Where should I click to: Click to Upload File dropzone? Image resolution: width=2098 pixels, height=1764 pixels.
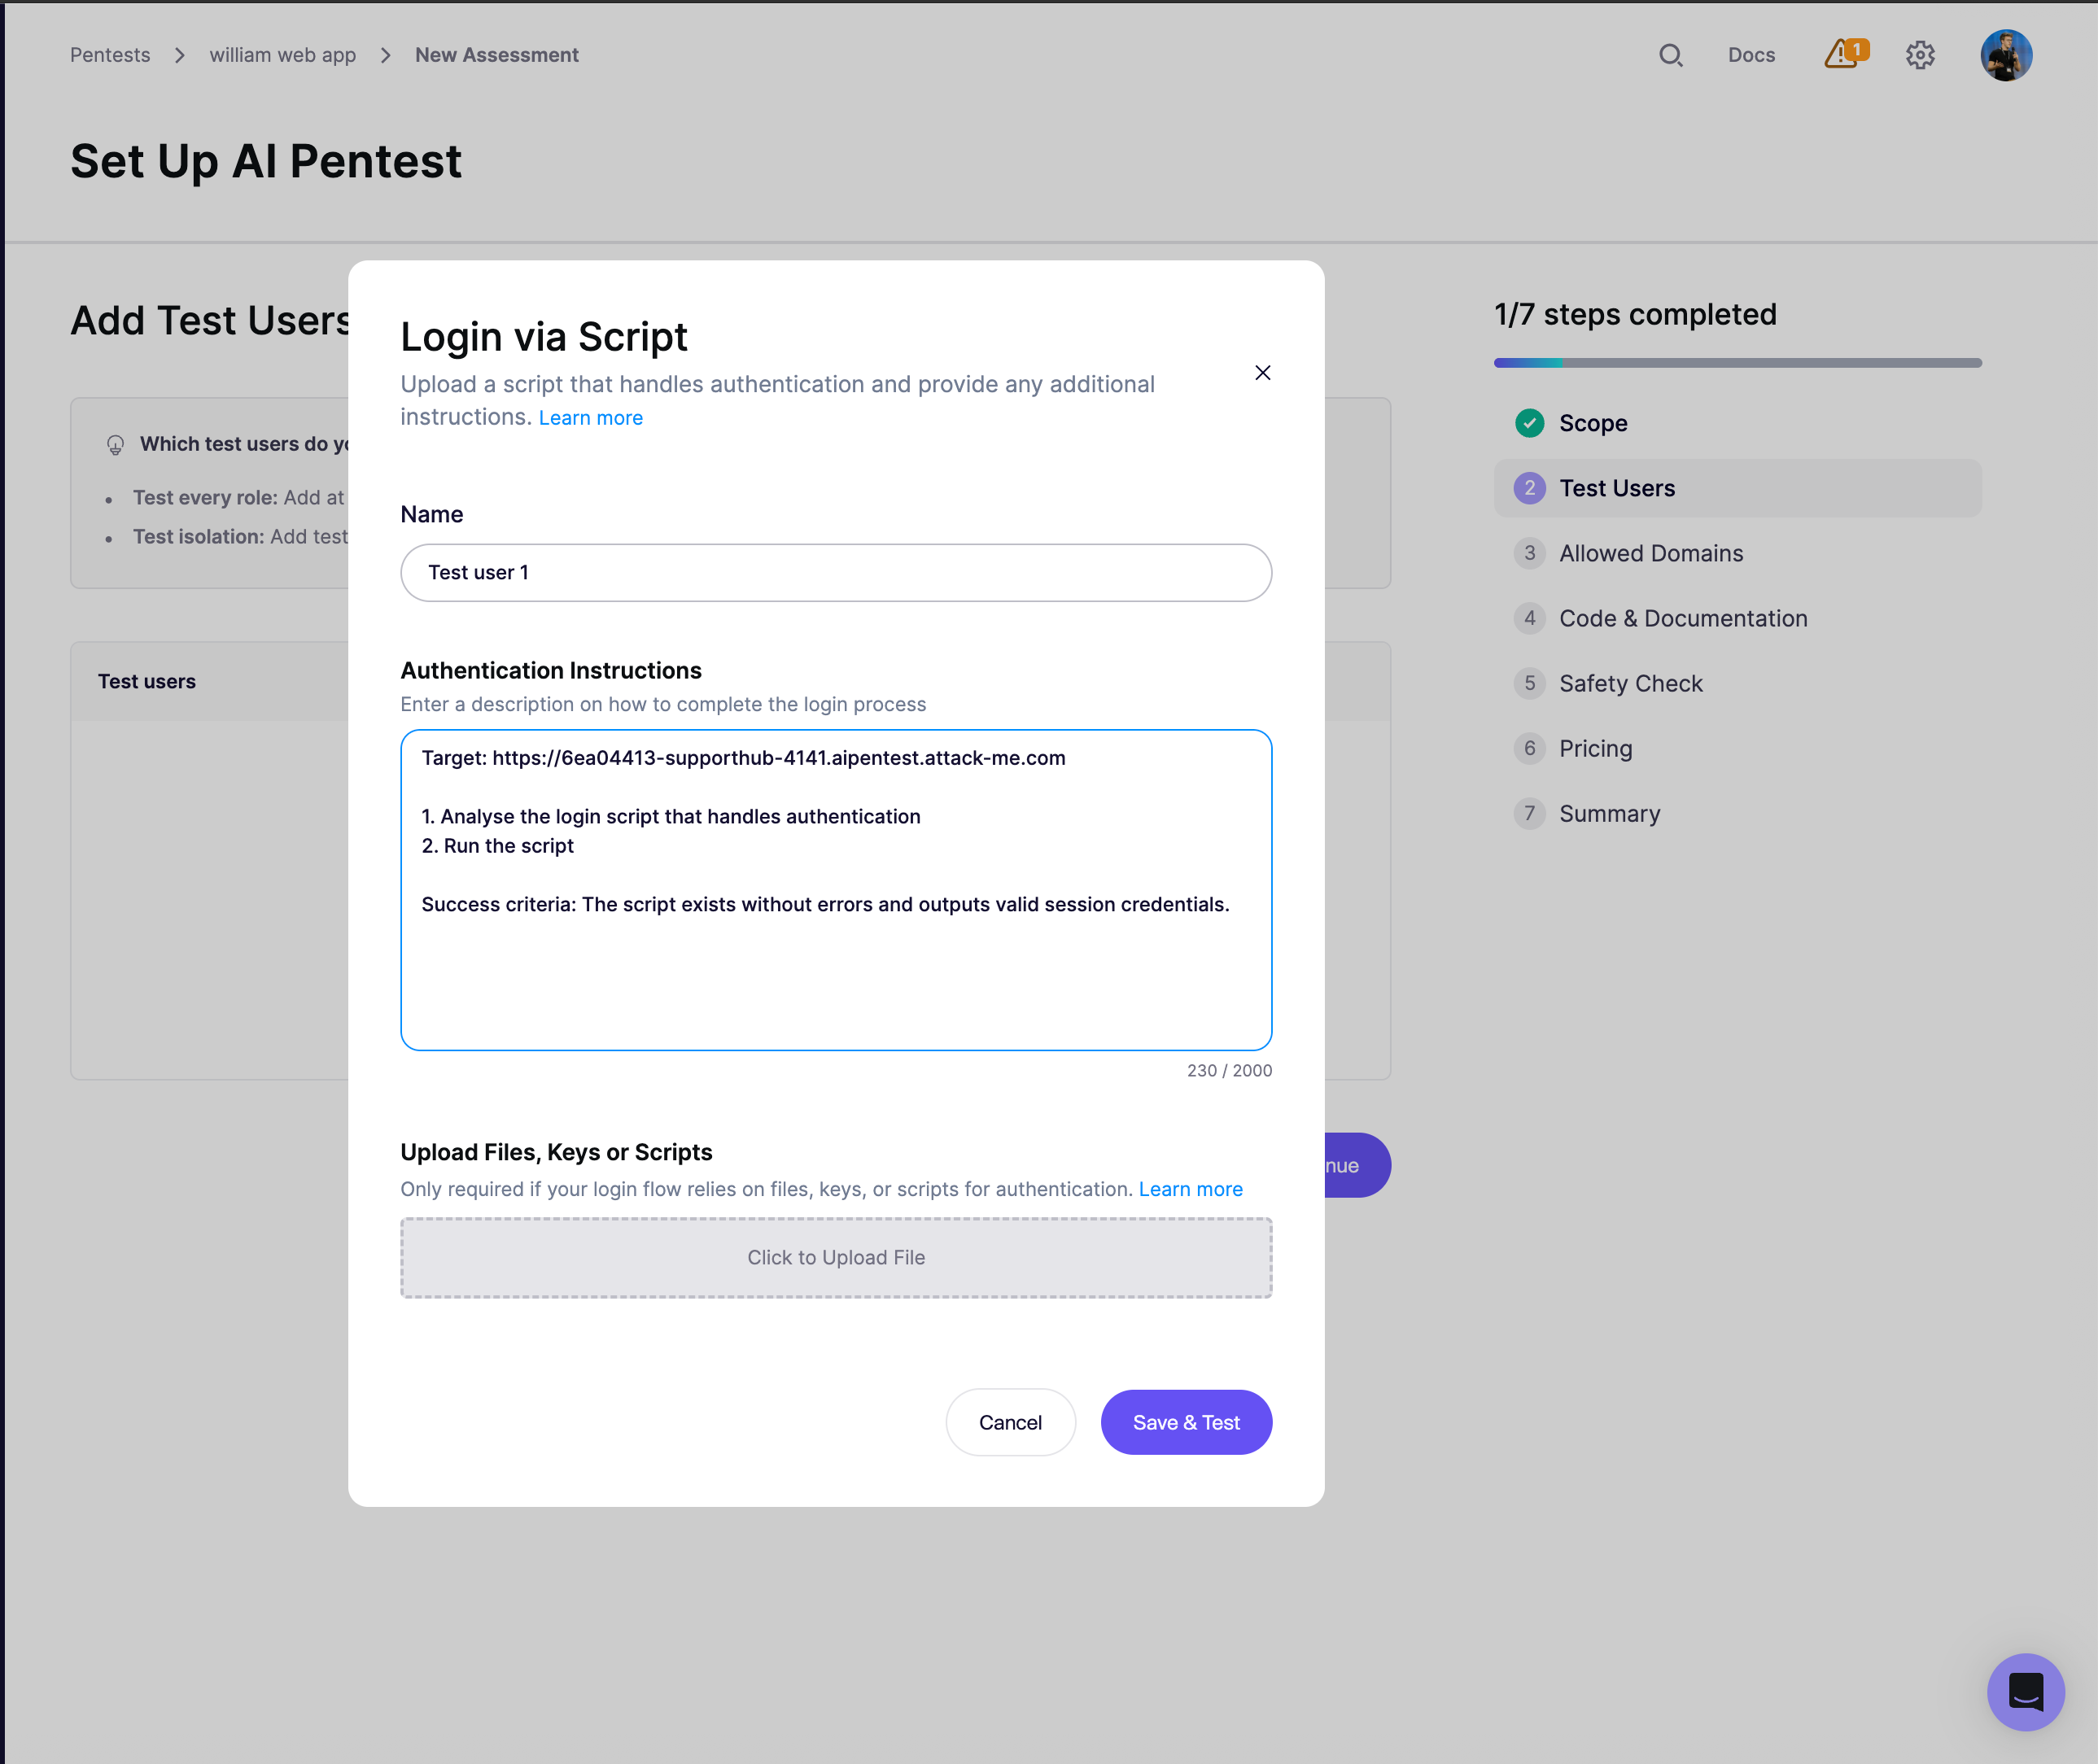[836, 1257]
